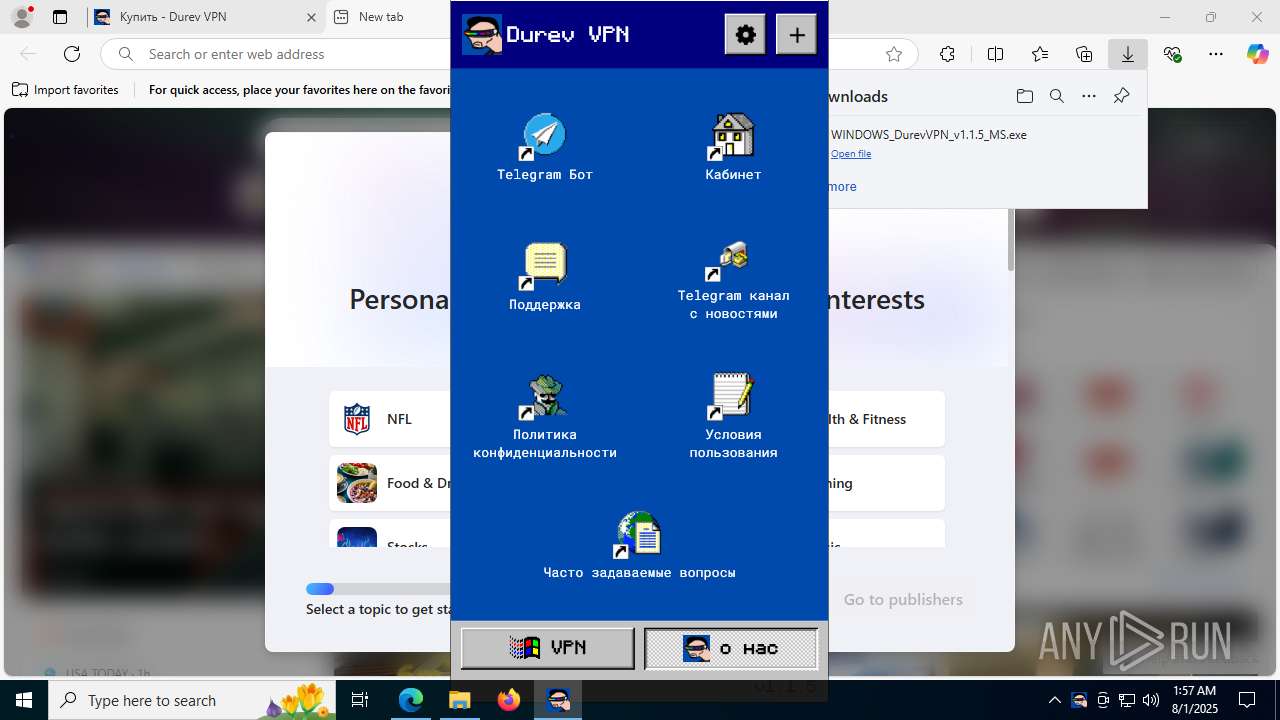Select the Food & Drink topic card
The image size is (1280, 720).
pos(390,483)
